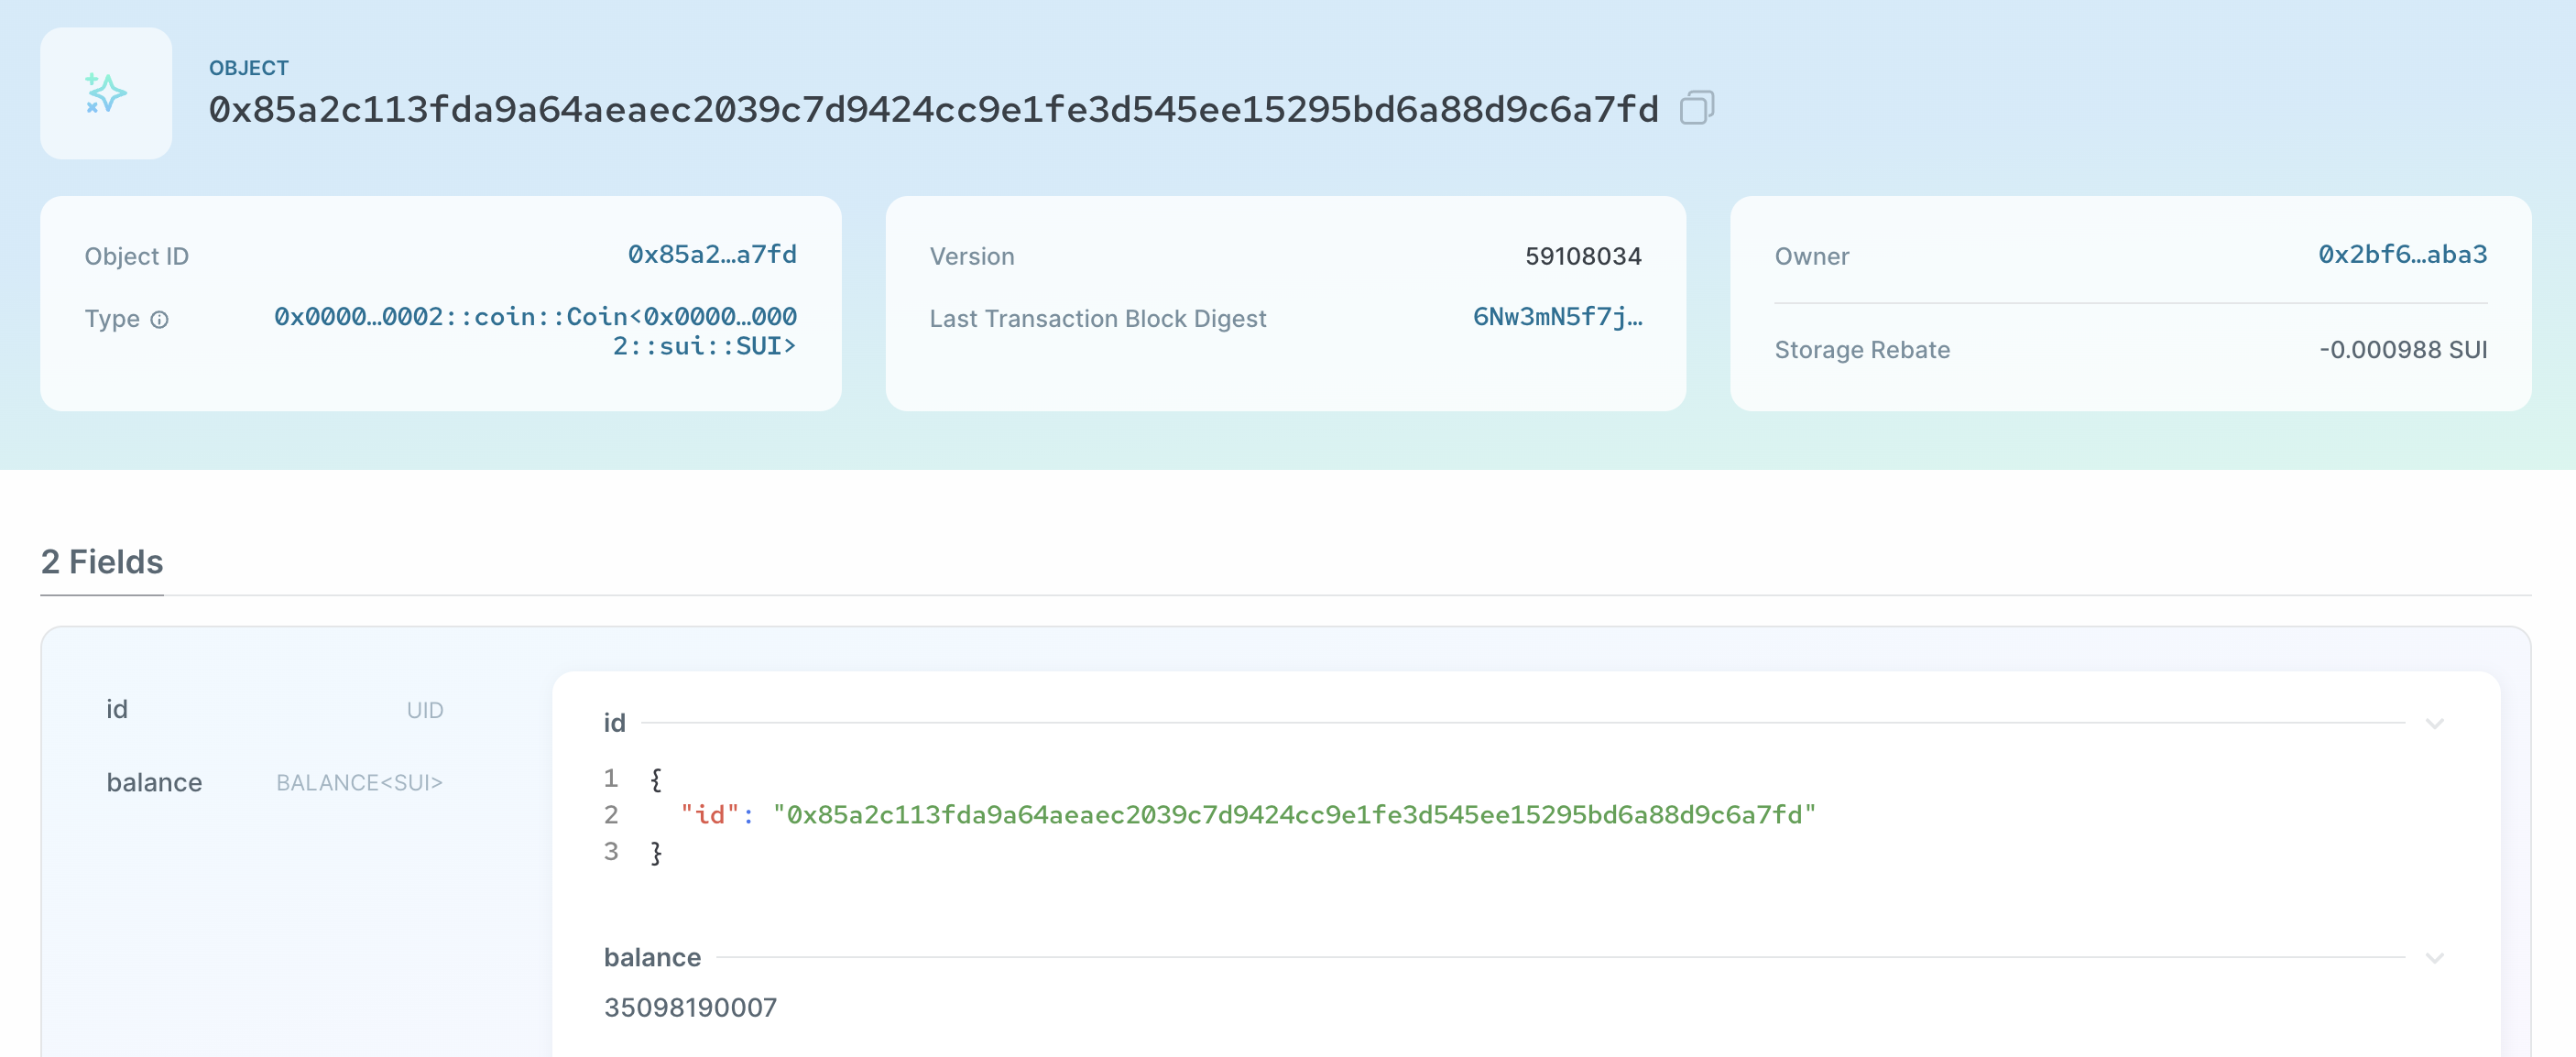This screenshot has height=1057, width=2576.
Task: Click the full object address heading
Action: (933, 109)
